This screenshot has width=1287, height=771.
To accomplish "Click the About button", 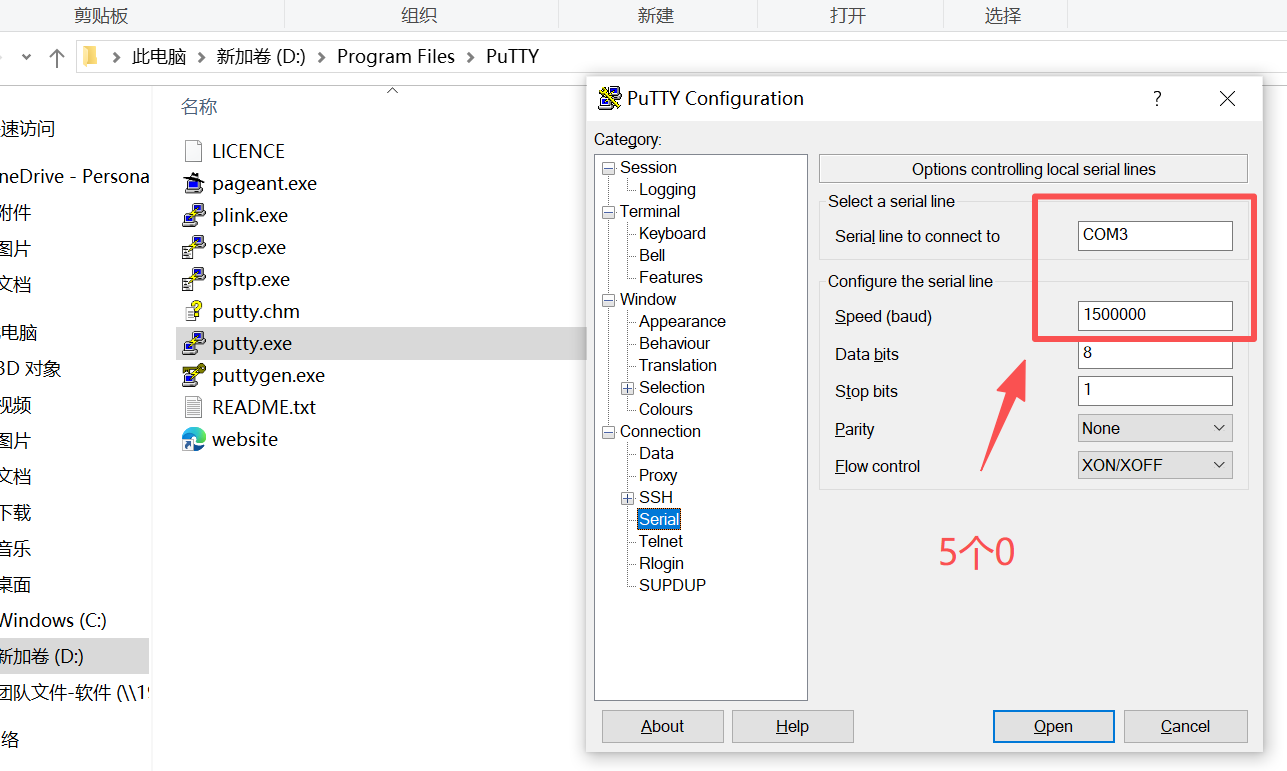I will (663, 726).
